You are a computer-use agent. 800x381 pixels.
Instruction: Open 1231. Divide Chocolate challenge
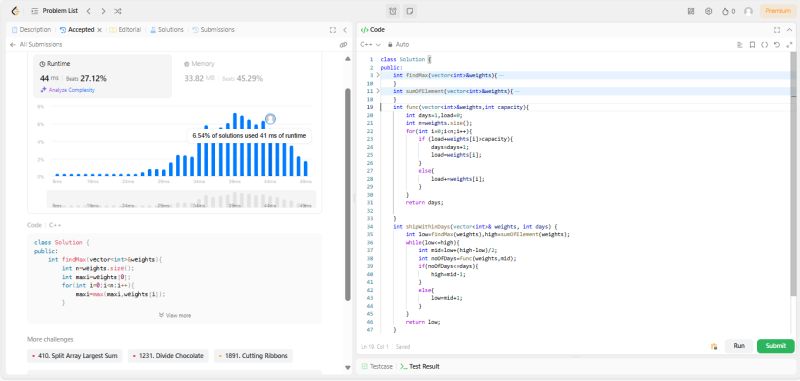tap(168, 356)
